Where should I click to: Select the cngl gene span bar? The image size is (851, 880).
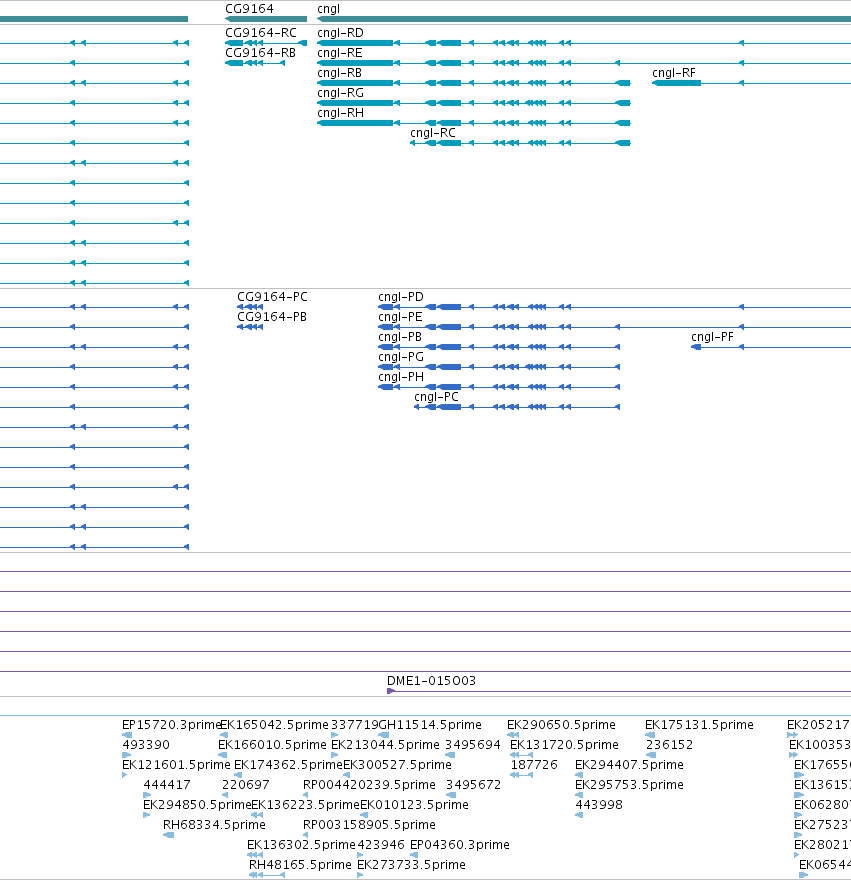[584, 19]
